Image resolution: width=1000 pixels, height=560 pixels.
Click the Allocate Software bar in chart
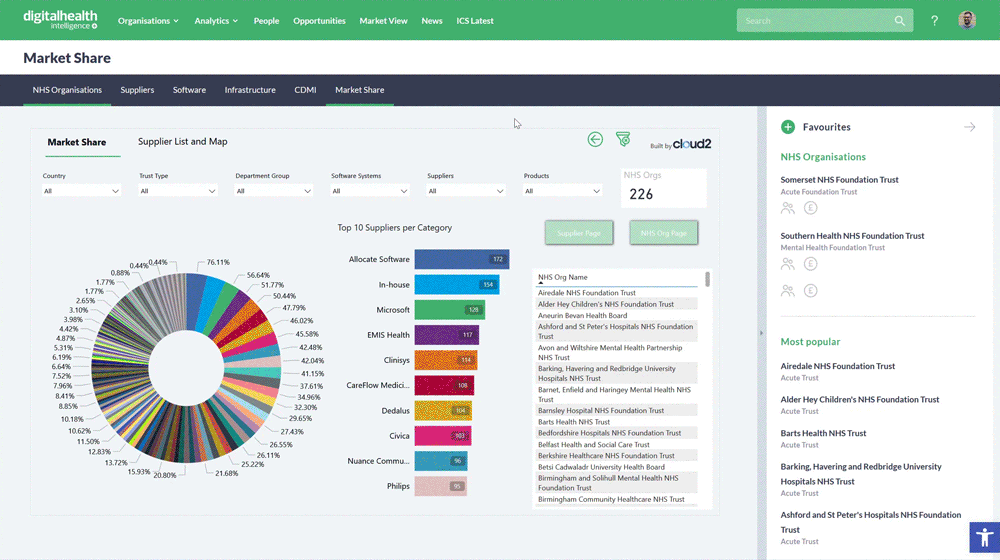461,259
